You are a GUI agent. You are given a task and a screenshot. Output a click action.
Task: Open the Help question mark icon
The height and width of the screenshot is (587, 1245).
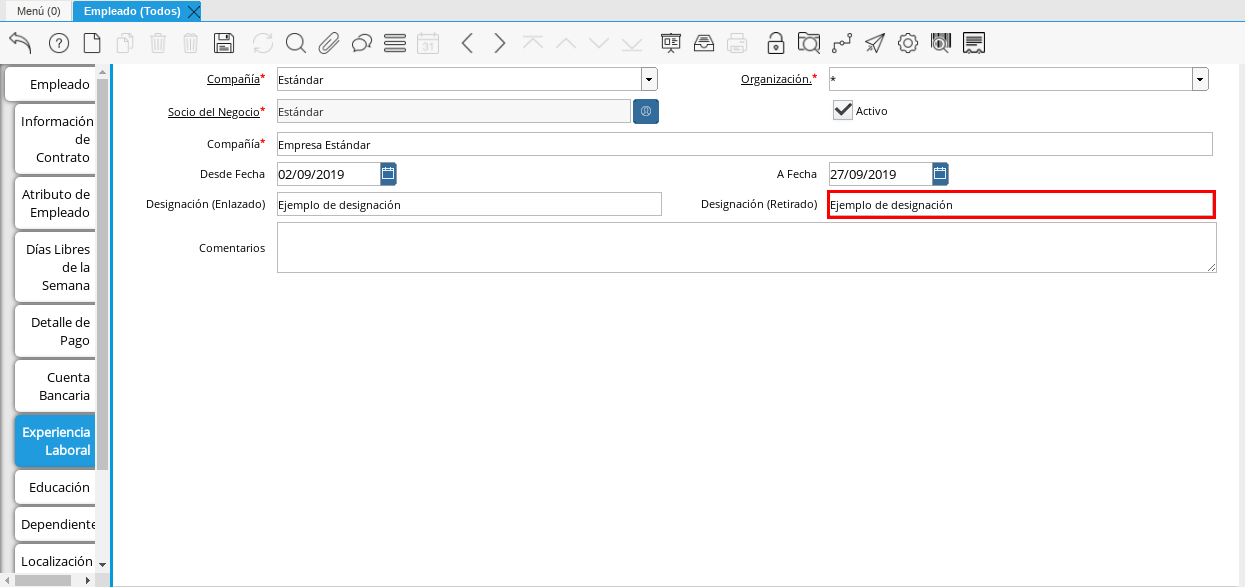59,43
